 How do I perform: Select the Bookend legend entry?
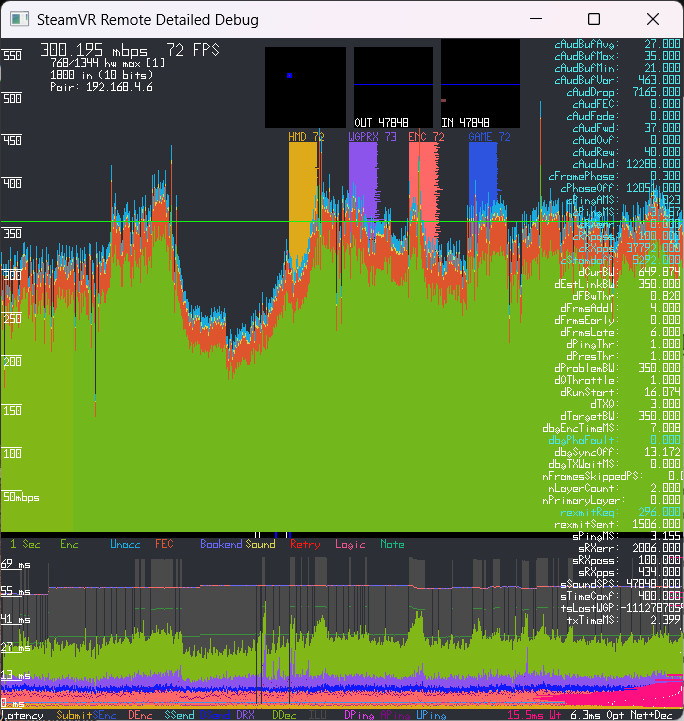click(x=221, y=544)
